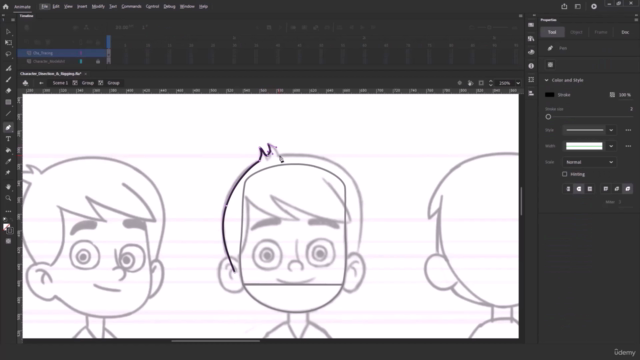Click the Center Stage icon

click(x=460, y=83)
